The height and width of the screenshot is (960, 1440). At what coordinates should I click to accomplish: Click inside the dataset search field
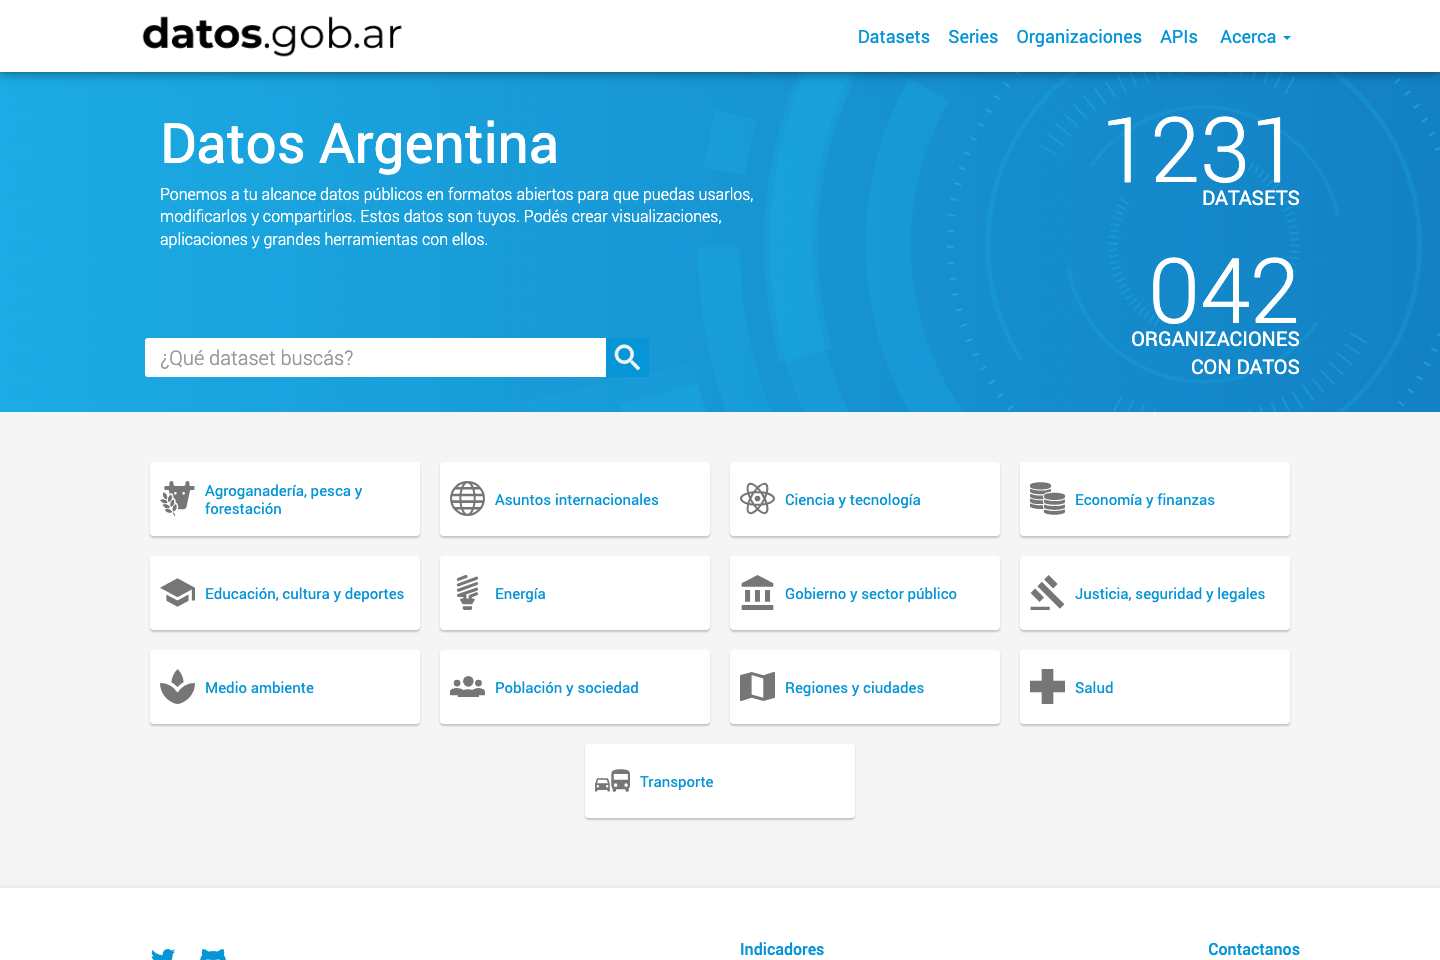375,357
